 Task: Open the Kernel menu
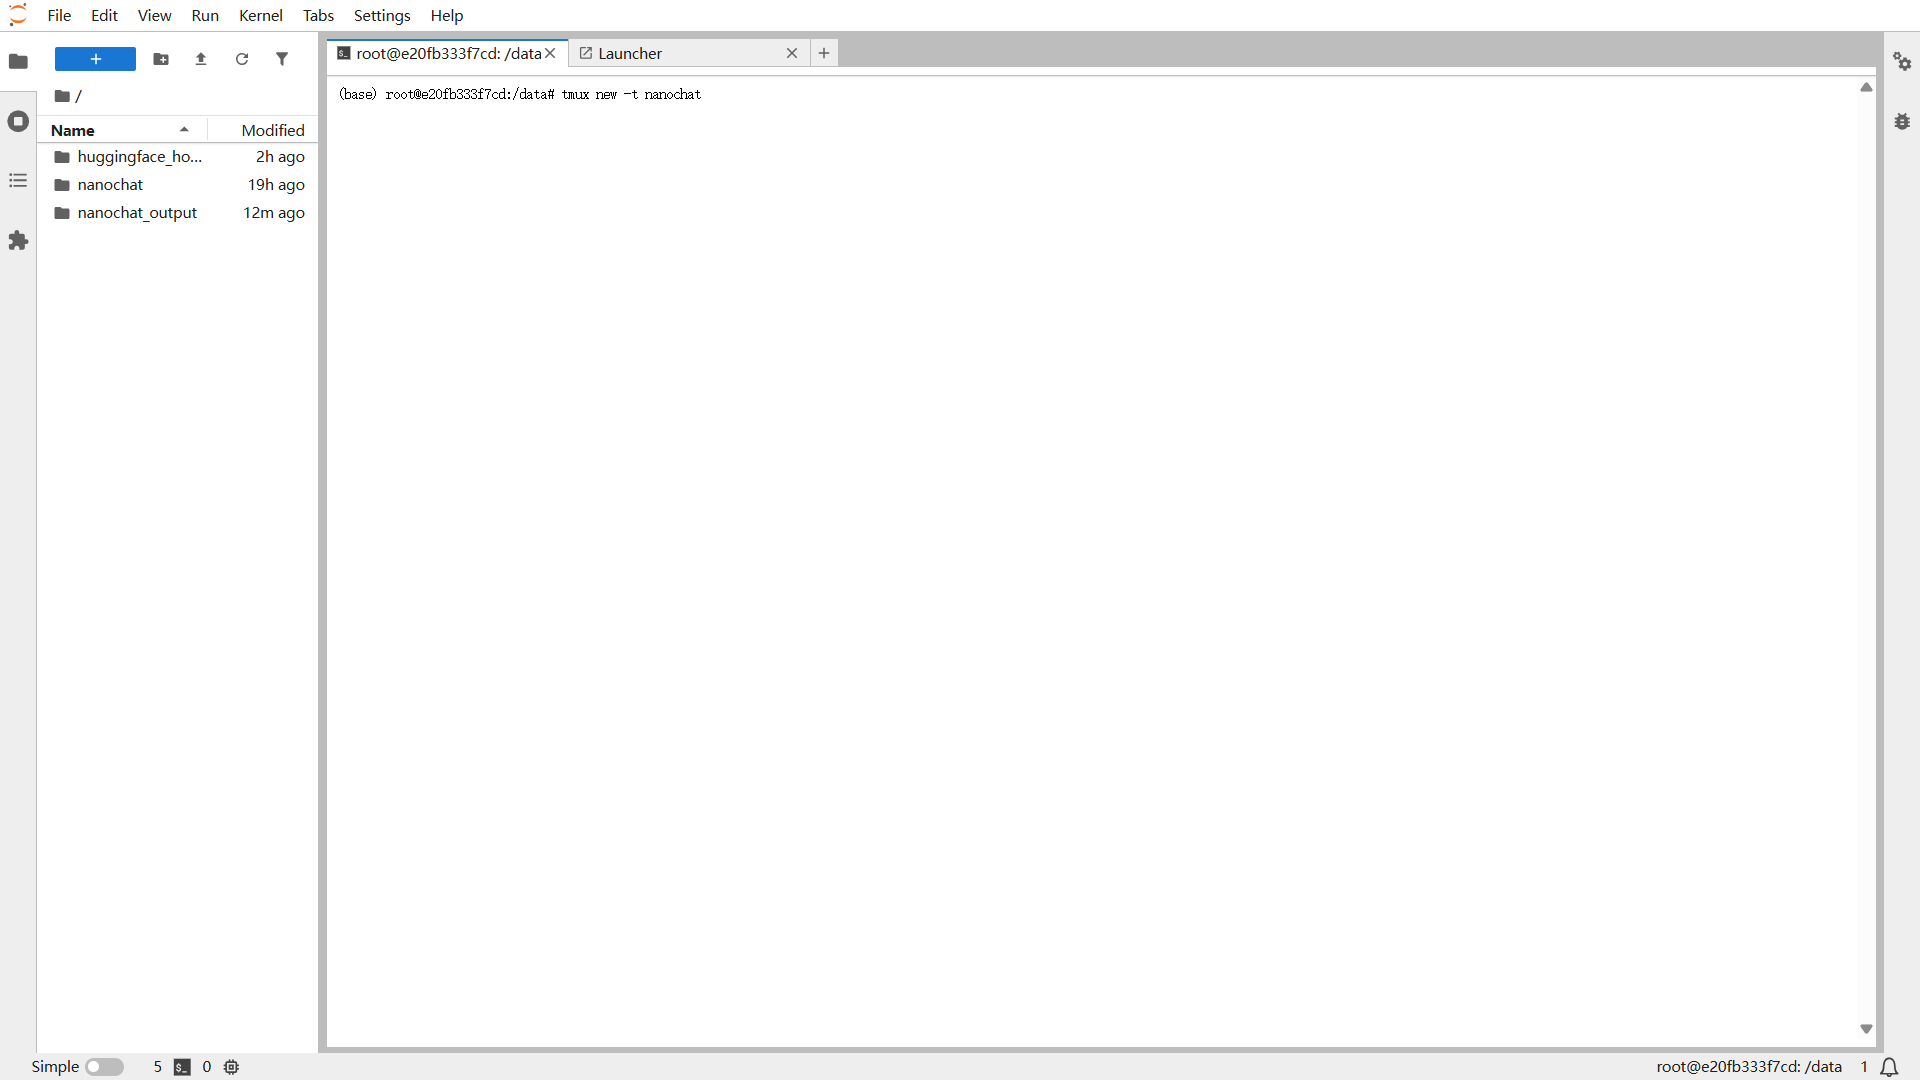pos(261,15)
